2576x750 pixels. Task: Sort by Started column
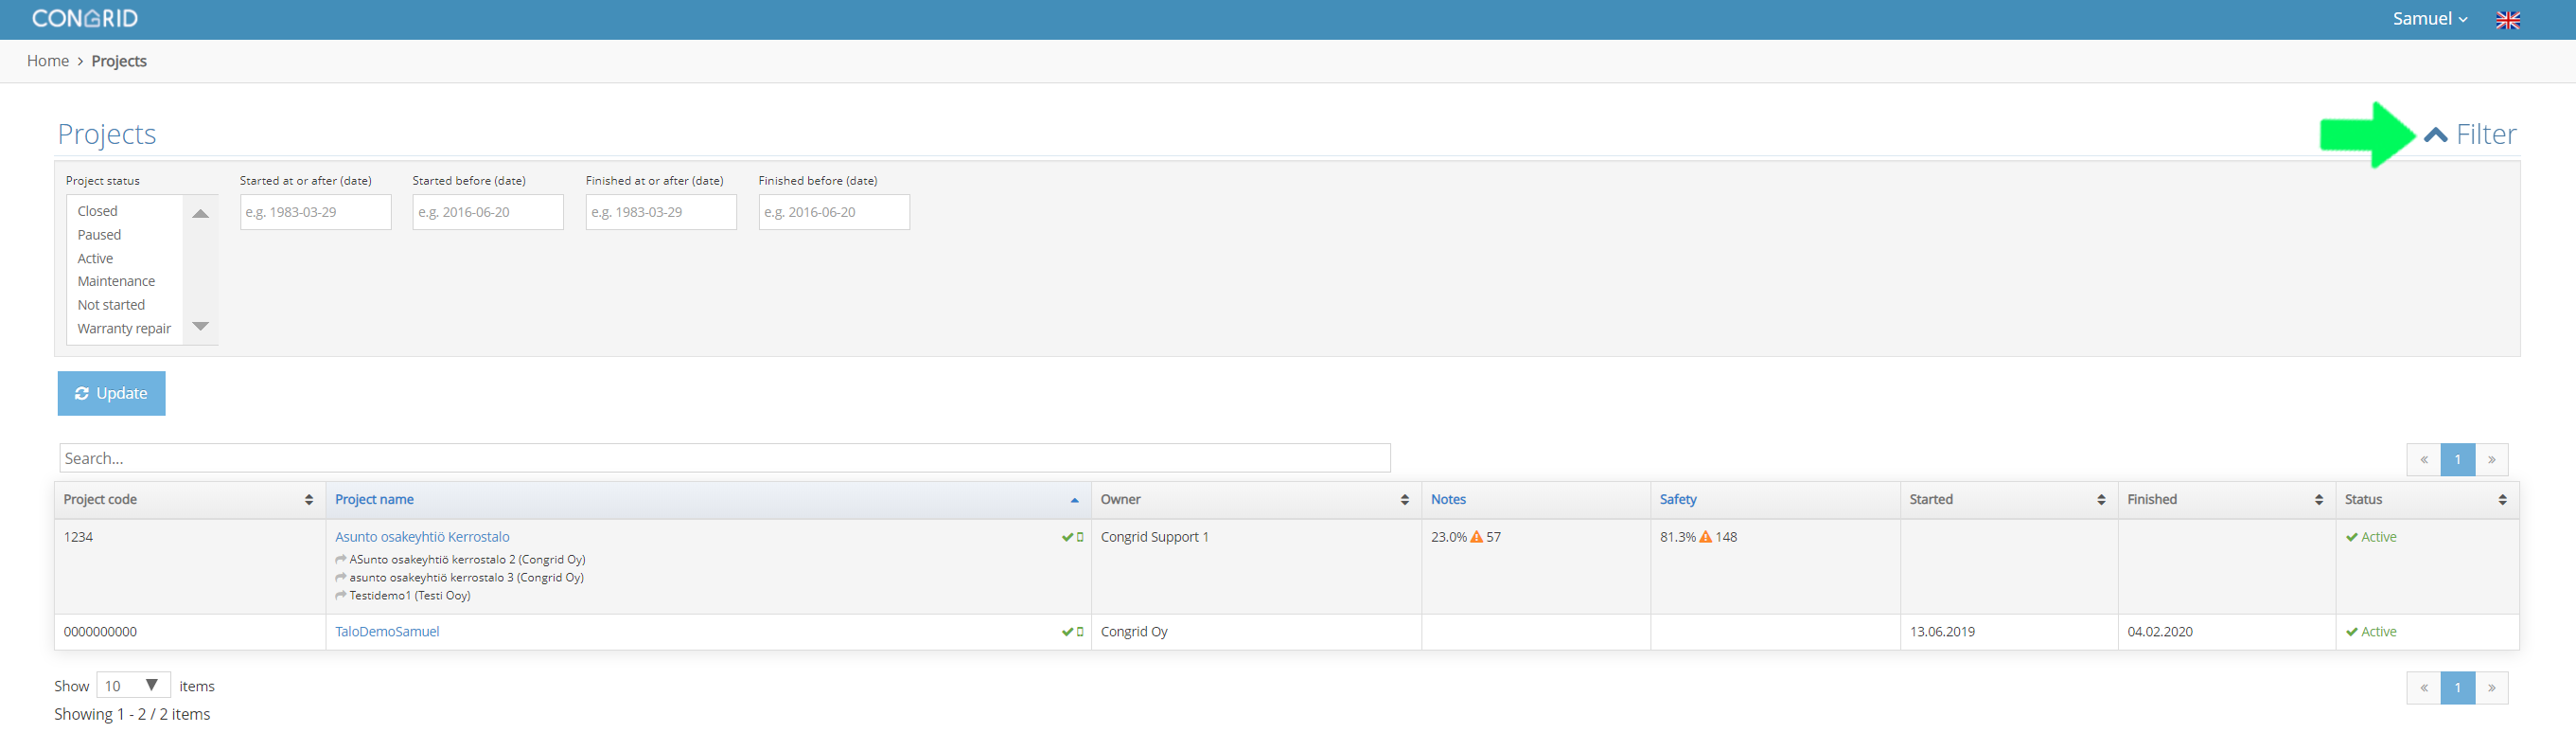(x=2009, y=500)
